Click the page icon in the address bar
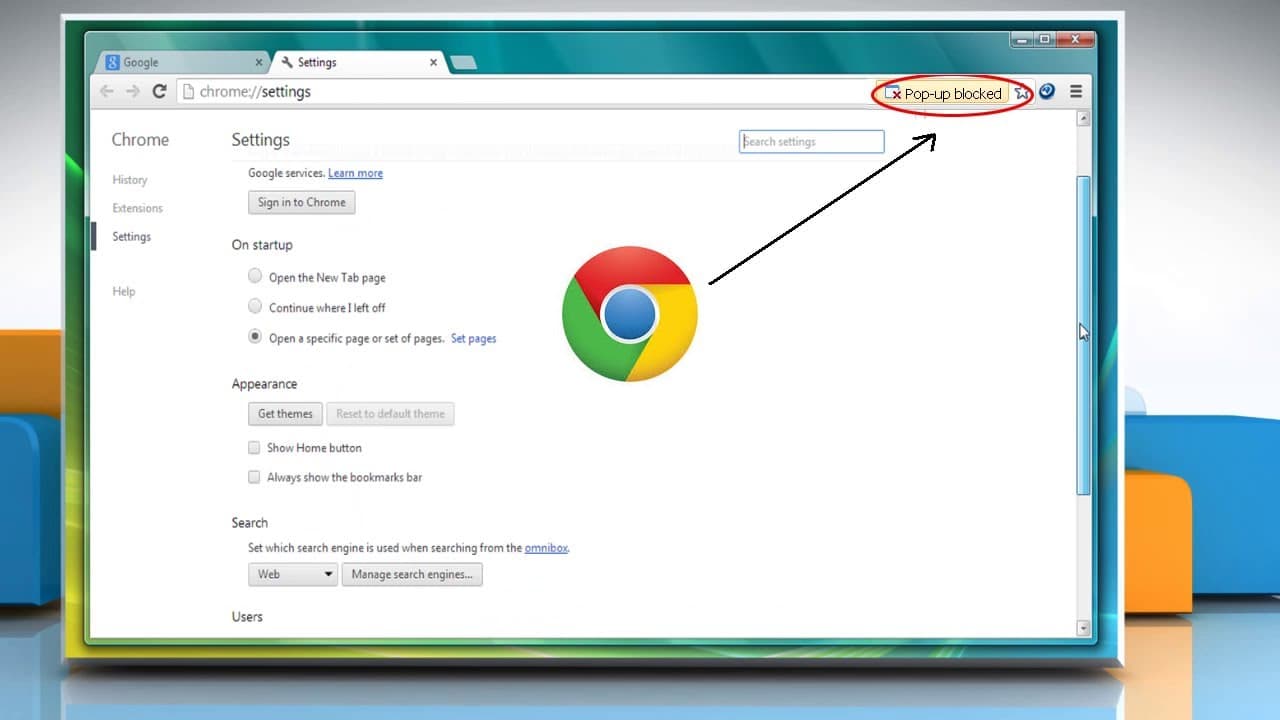1280x720 pixels. pos(187,91)
